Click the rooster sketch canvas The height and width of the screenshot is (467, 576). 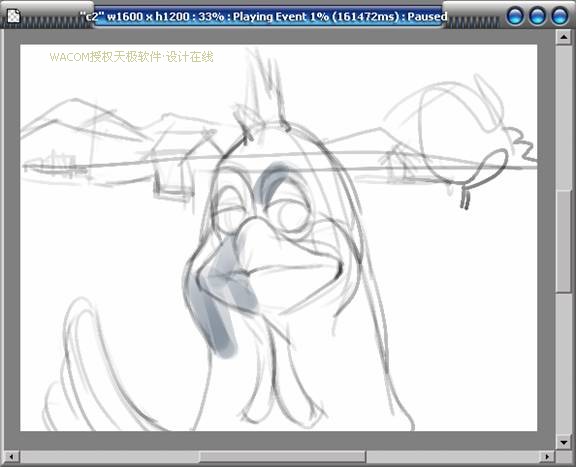coord(278,238)
